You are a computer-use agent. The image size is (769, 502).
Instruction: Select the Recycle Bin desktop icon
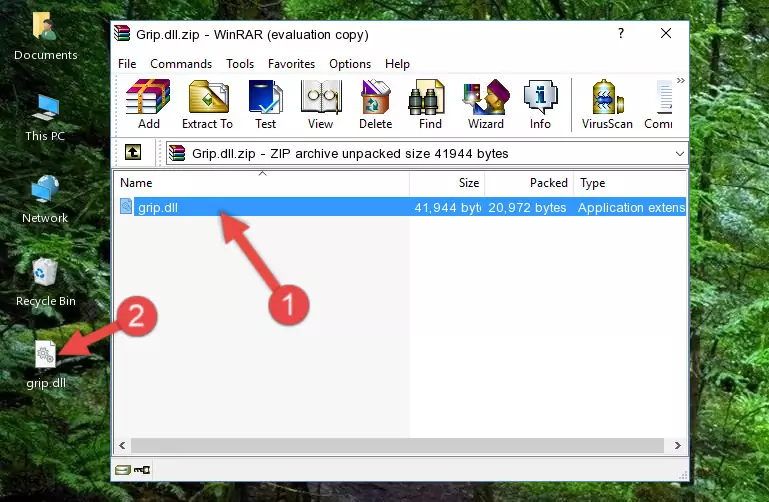click(46, 282)
